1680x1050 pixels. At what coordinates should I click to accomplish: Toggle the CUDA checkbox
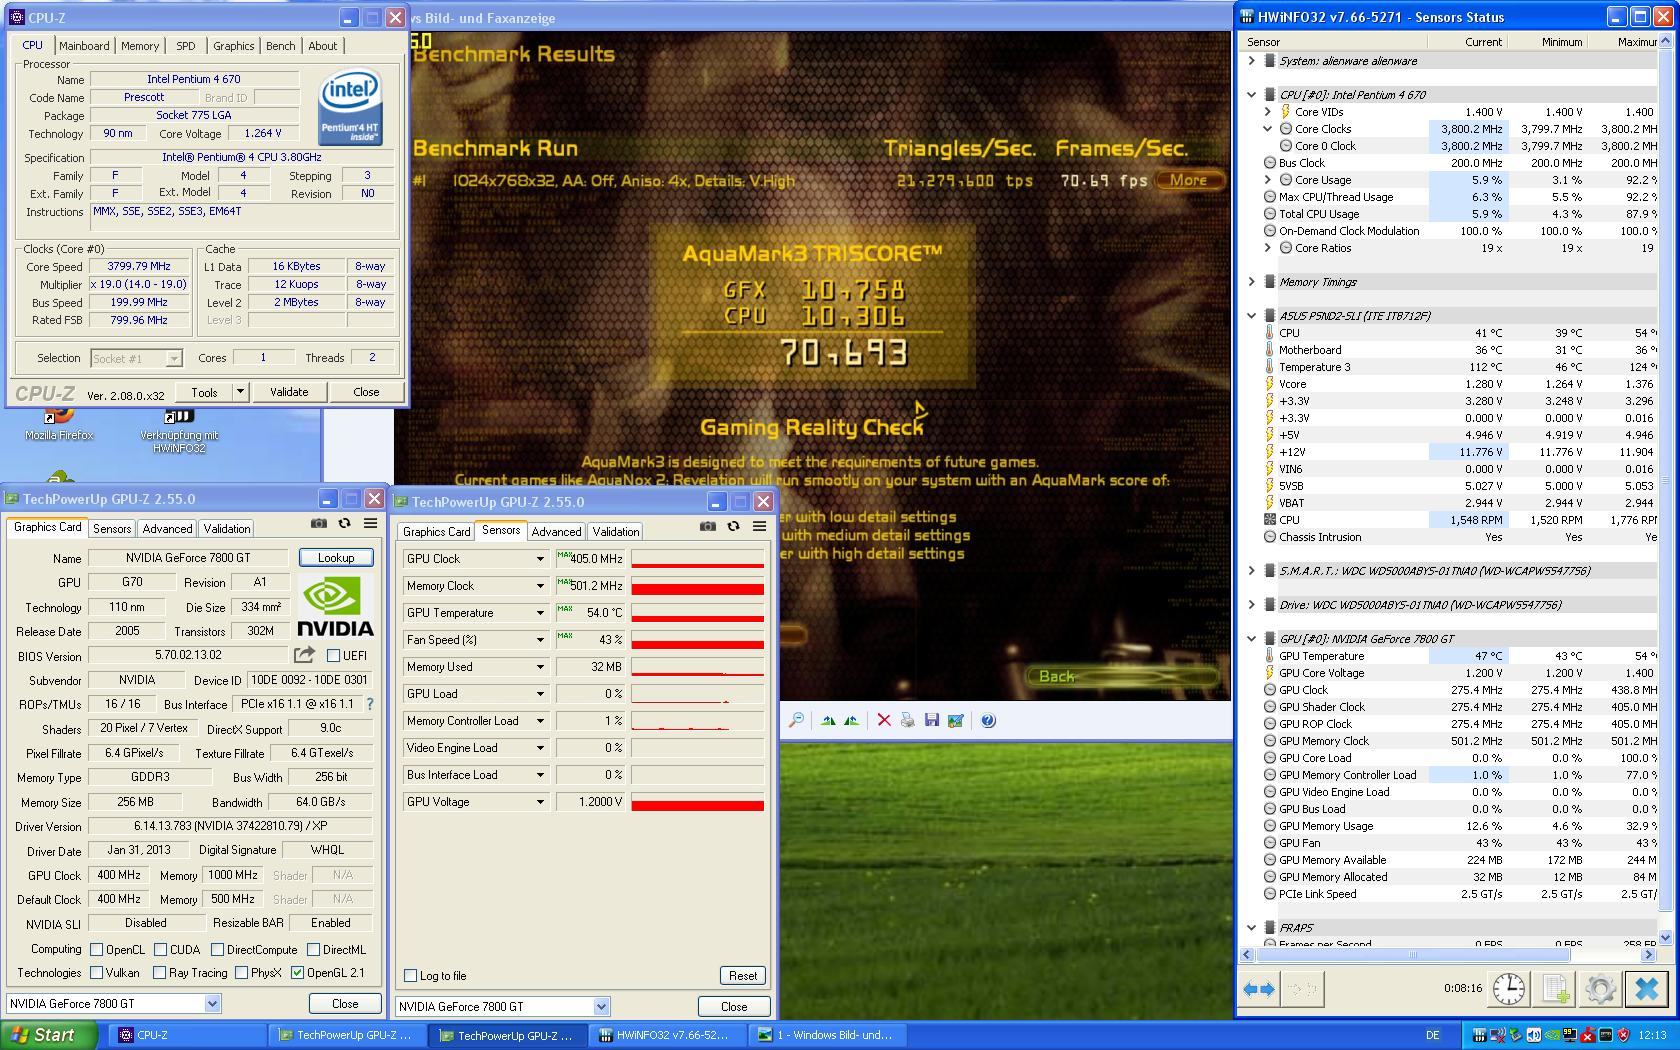coord(159,949)
